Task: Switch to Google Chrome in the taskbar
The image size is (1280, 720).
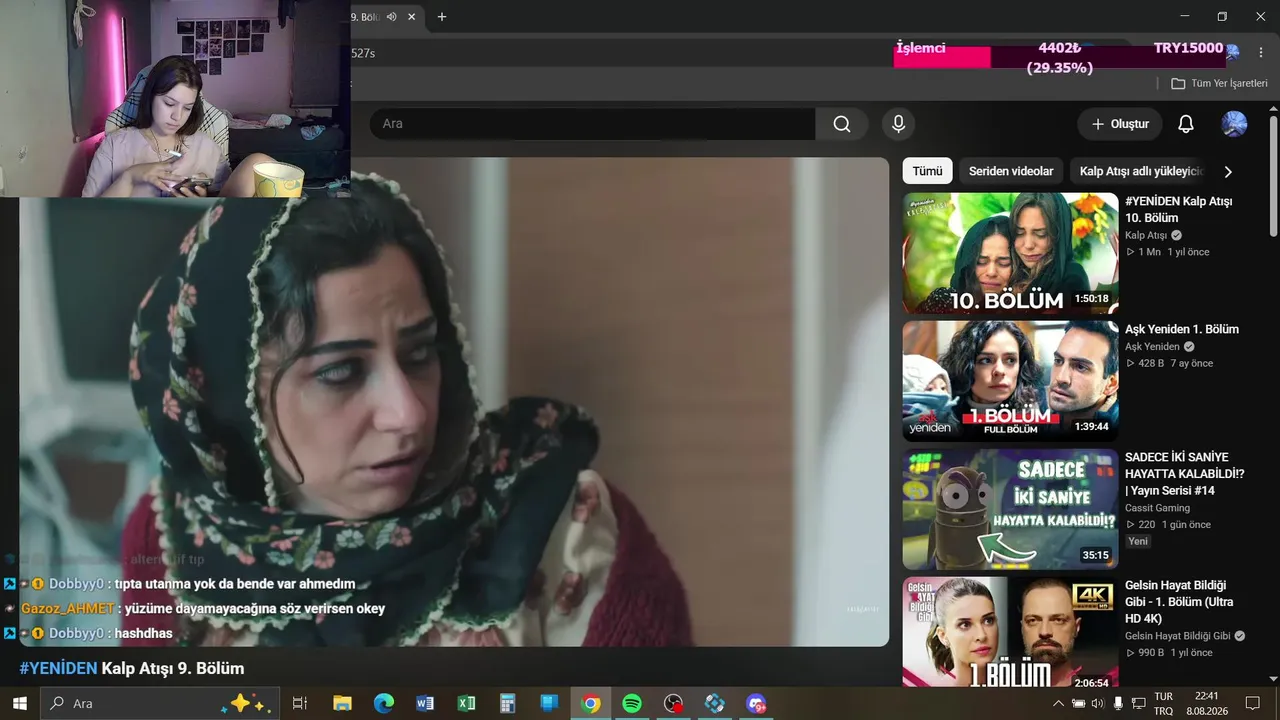Action: click(x=591, y=703)
